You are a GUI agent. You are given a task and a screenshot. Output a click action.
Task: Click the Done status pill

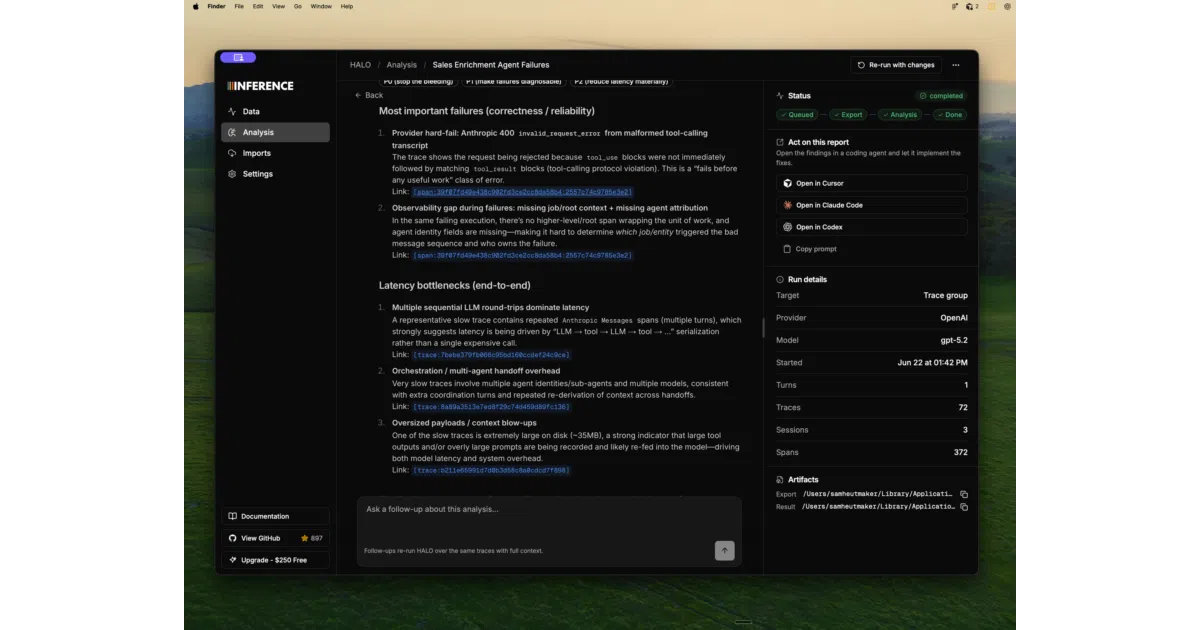pos(949,115)
